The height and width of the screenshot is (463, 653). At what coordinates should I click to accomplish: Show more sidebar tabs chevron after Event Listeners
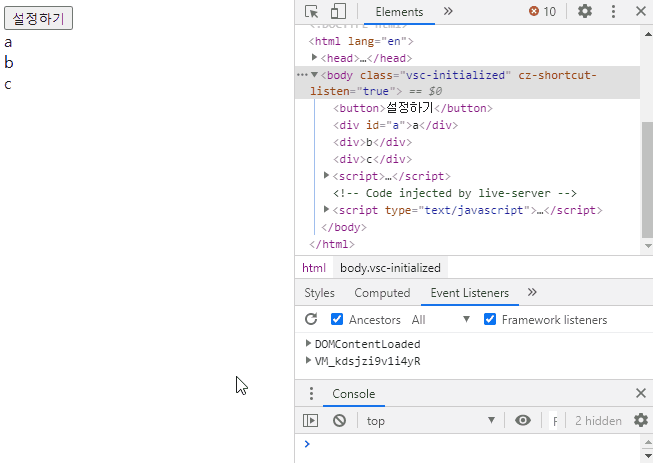(x=532, y=292)
